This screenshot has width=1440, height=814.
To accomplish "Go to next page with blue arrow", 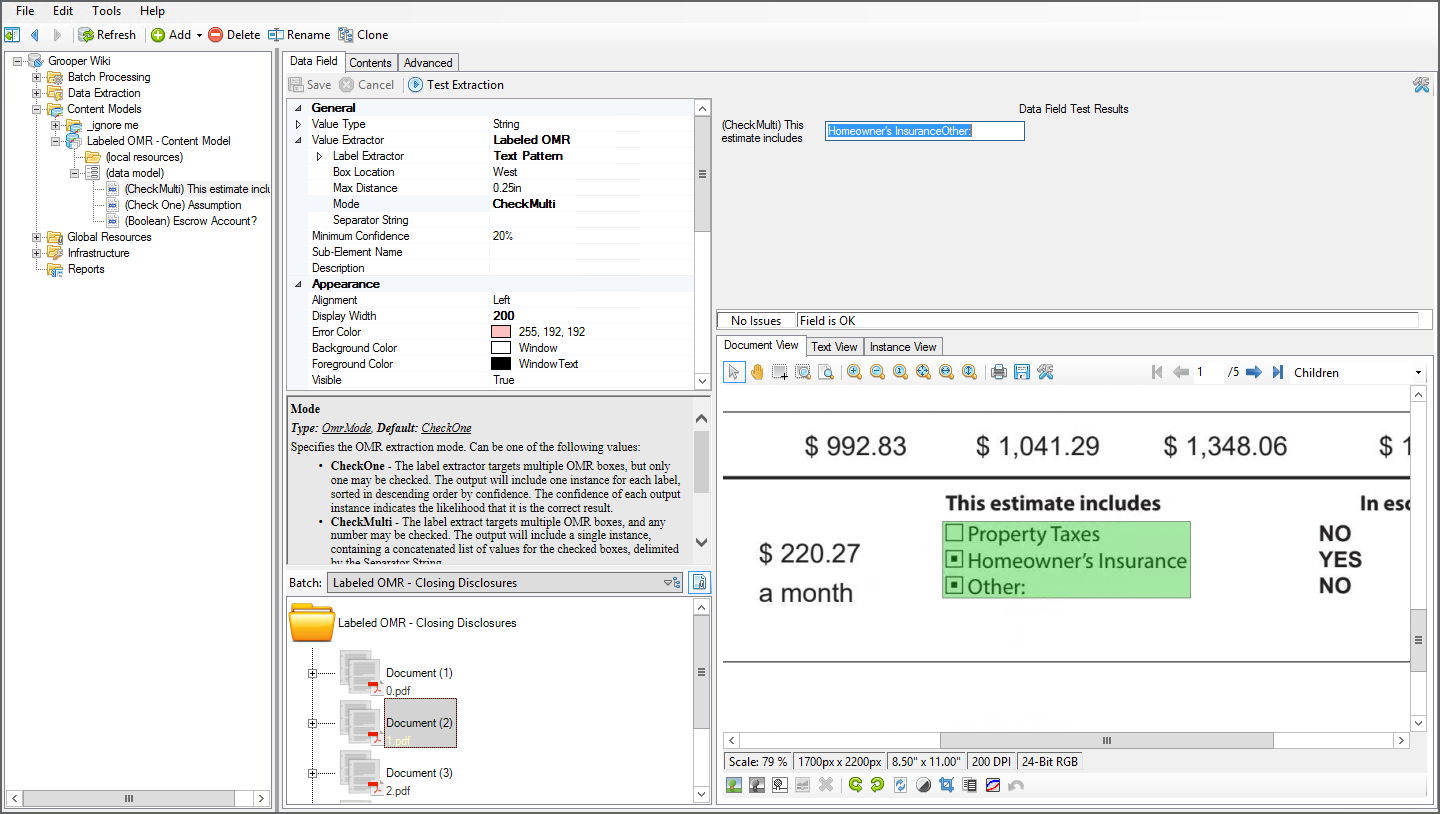I will [x=1254, y=372].
